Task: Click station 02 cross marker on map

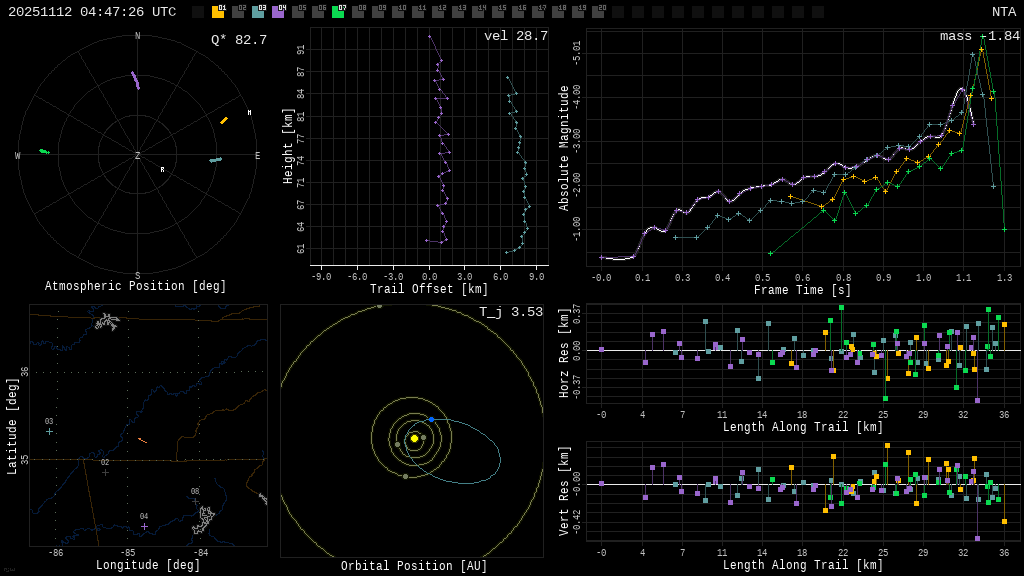Action: tap(105, 472)
